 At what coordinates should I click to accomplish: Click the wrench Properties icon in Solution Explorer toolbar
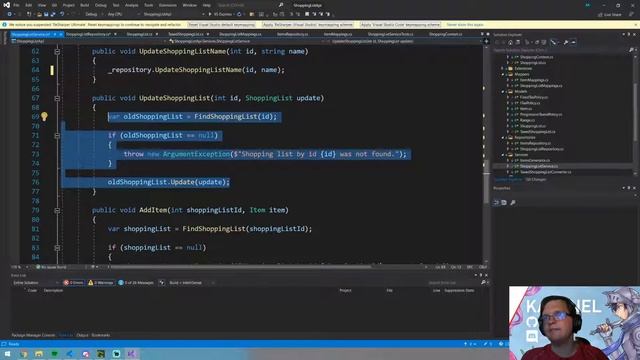point(566,42)
